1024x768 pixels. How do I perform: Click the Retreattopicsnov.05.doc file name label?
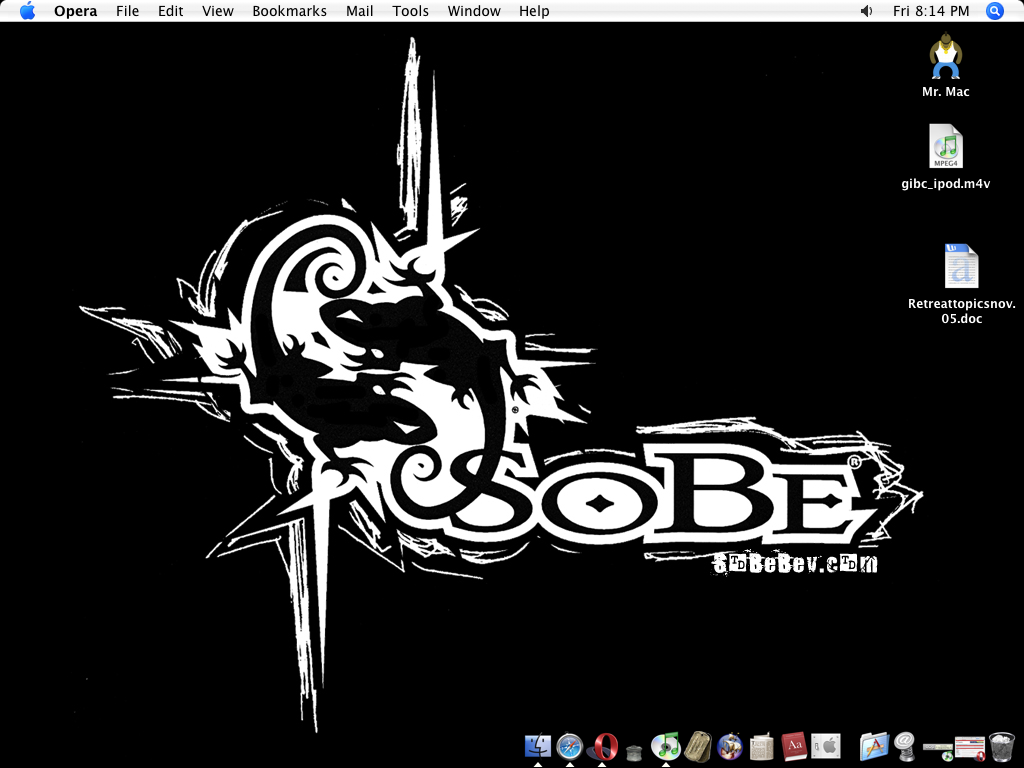pos(961,311)
